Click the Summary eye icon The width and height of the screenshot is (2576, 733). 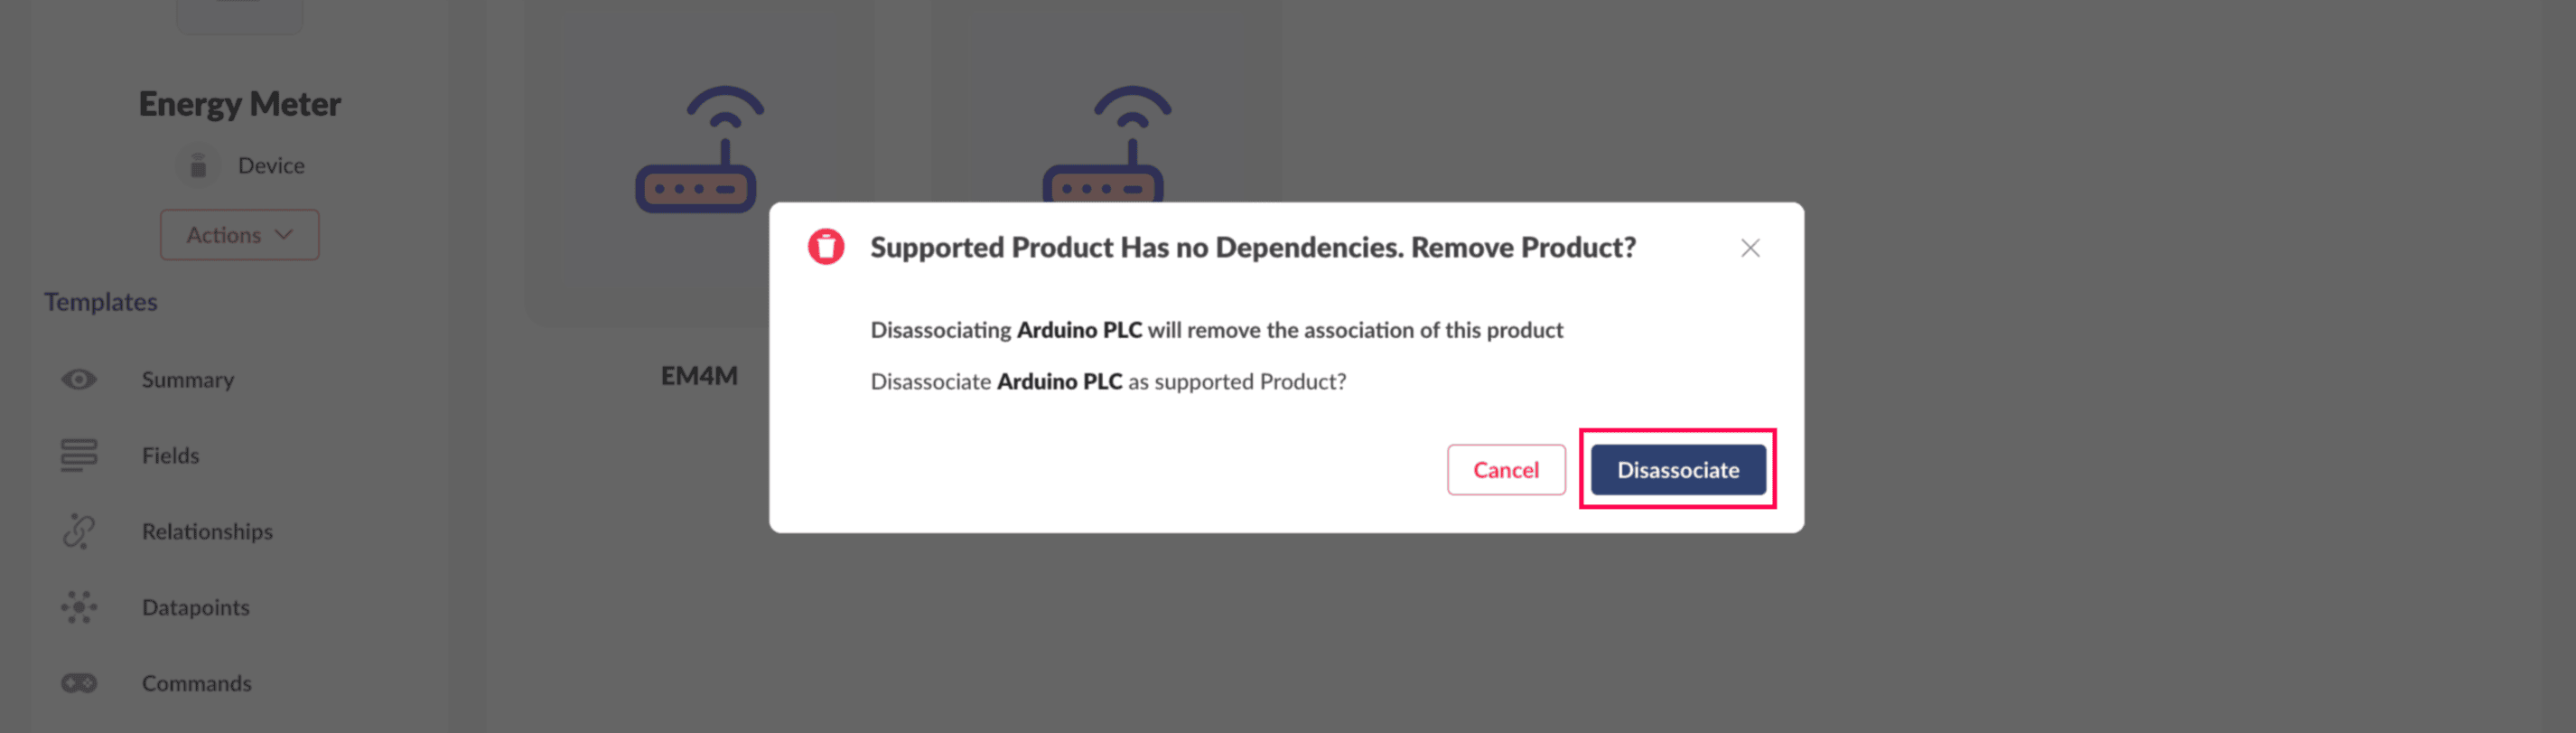point(79,380)
